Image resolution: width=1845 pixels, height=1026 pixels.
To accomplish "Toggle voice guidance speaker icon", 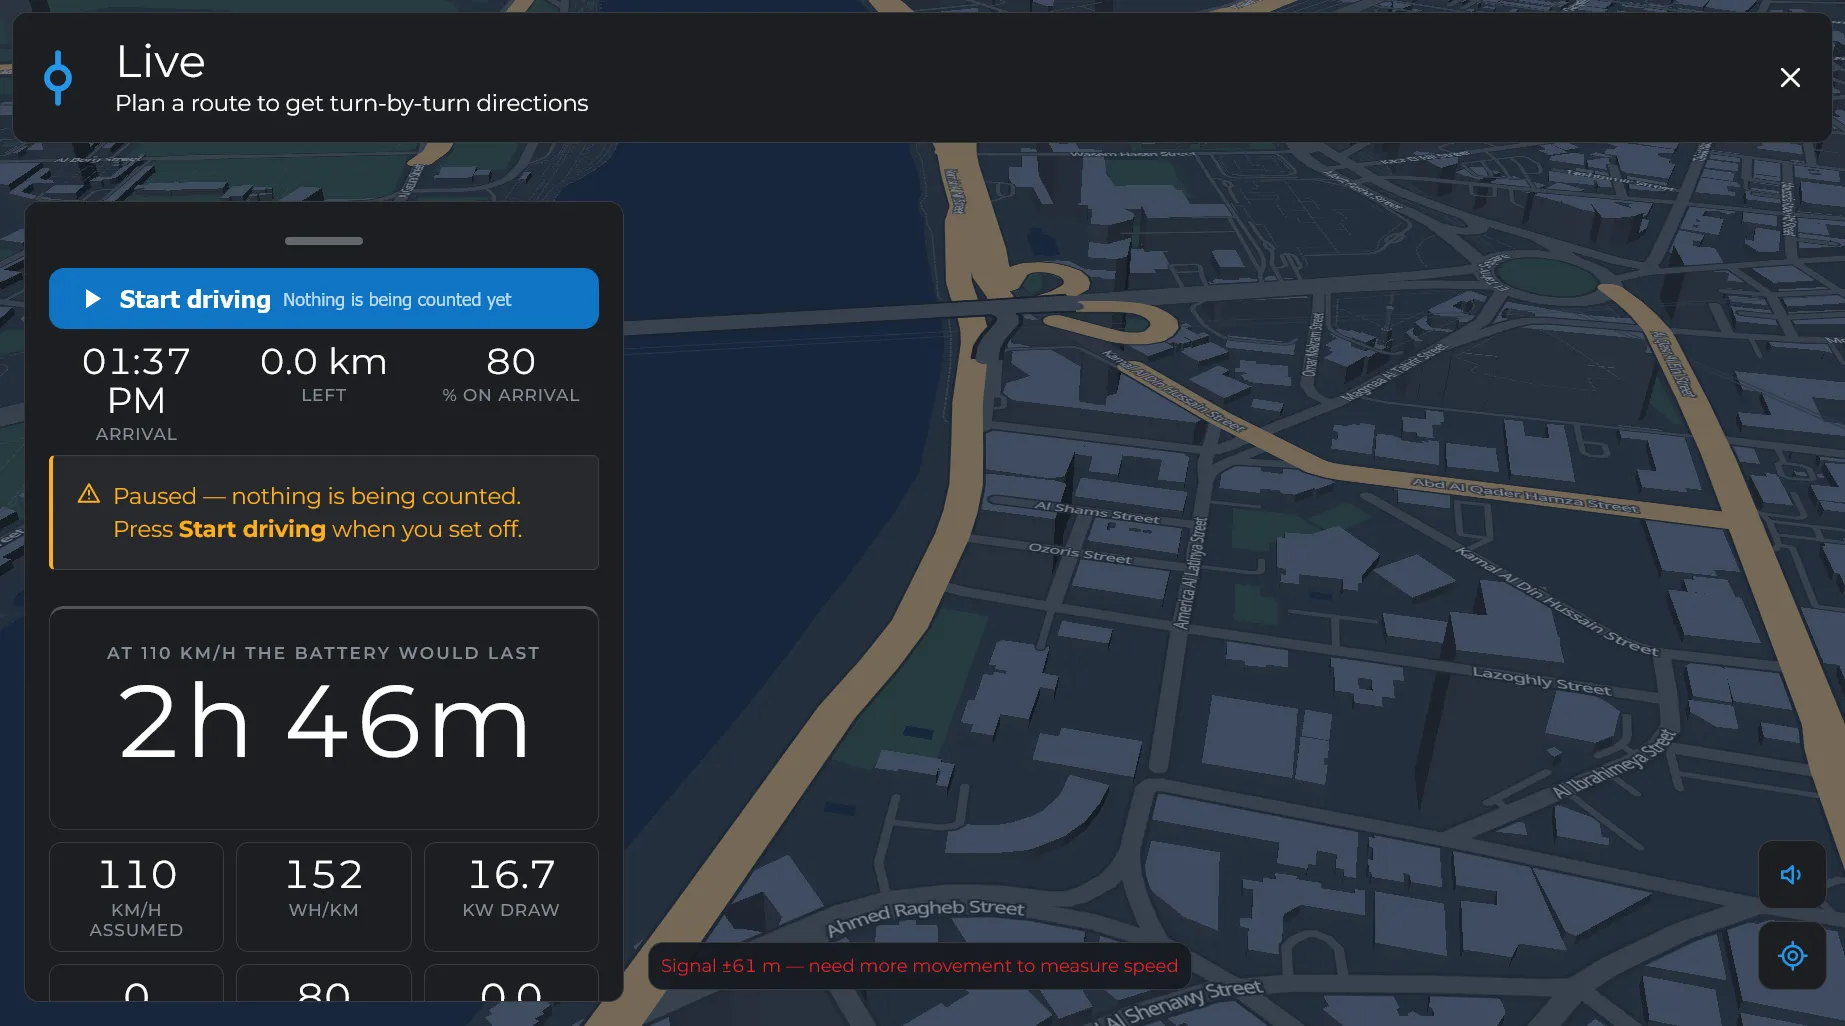I will coord(1792,875).
